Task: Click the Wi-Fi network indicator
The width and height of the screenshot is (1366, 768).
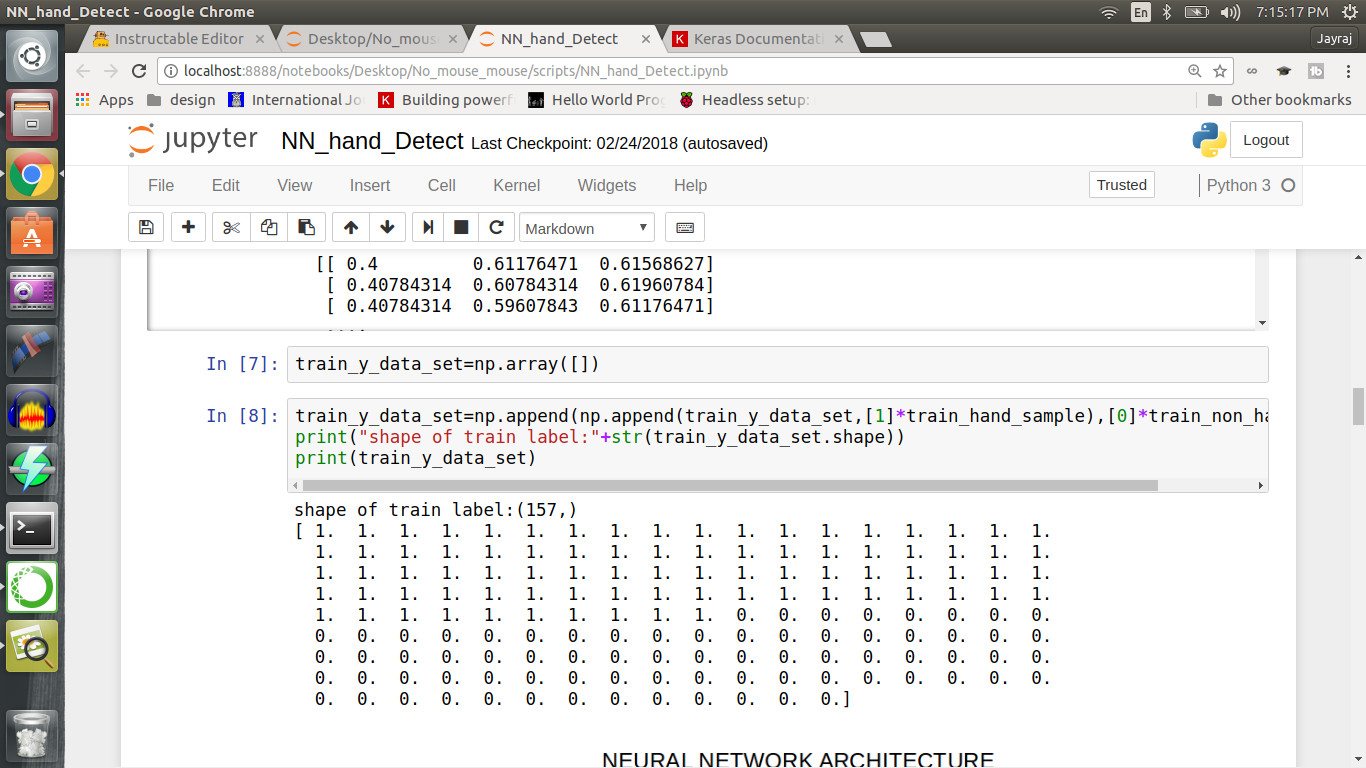Action: click(1109, 12)
